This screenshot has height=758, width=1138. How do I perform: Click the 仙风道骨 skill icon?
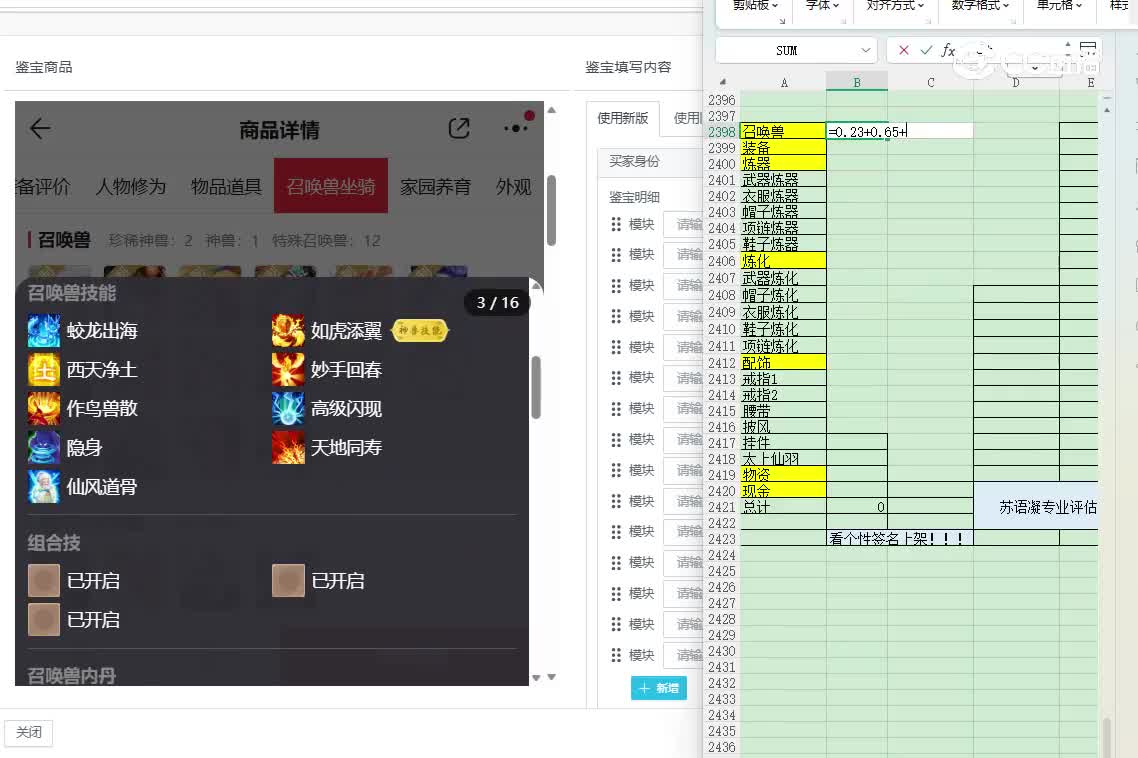pyautogui.click(x=44, y=487)
